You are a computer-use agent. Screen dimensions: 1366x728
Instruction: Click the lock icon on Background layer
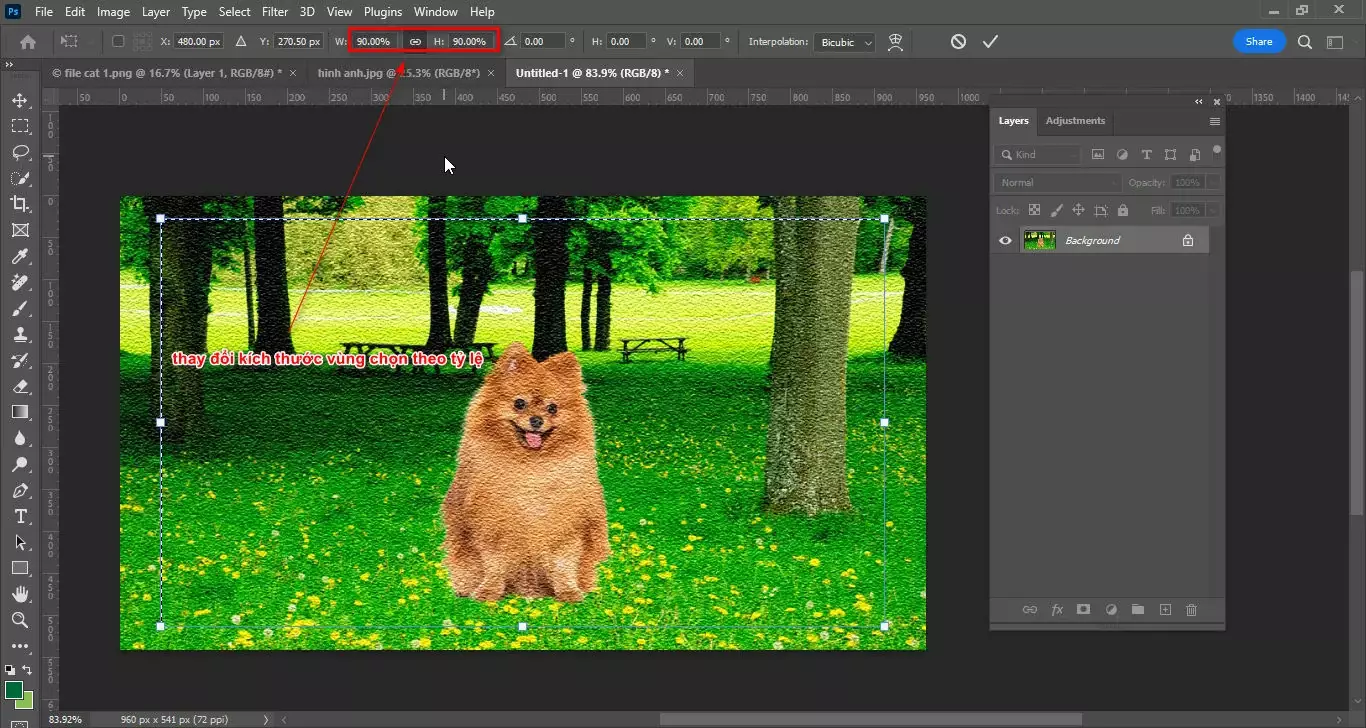click(1188, 239)
